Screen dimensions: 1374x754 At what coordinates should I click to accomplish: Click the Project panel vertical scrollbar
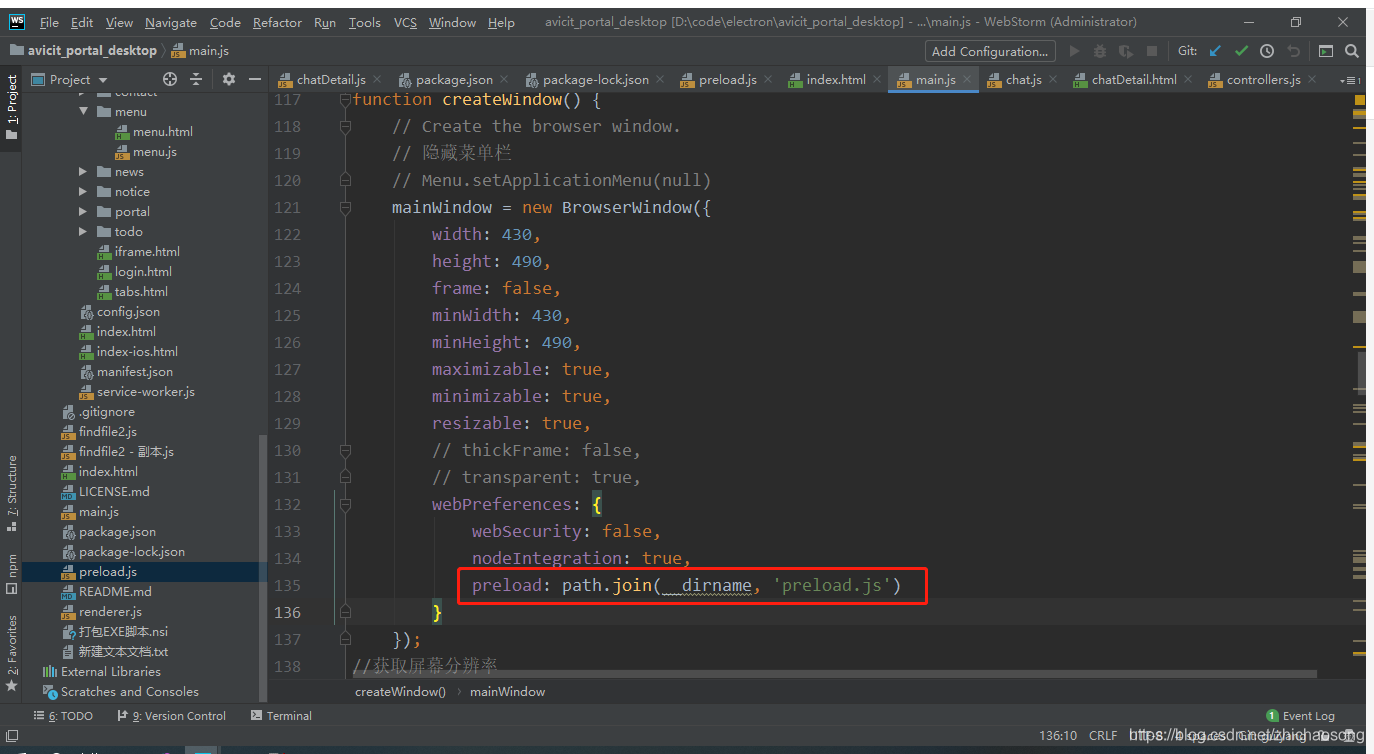tap(263, 568)
